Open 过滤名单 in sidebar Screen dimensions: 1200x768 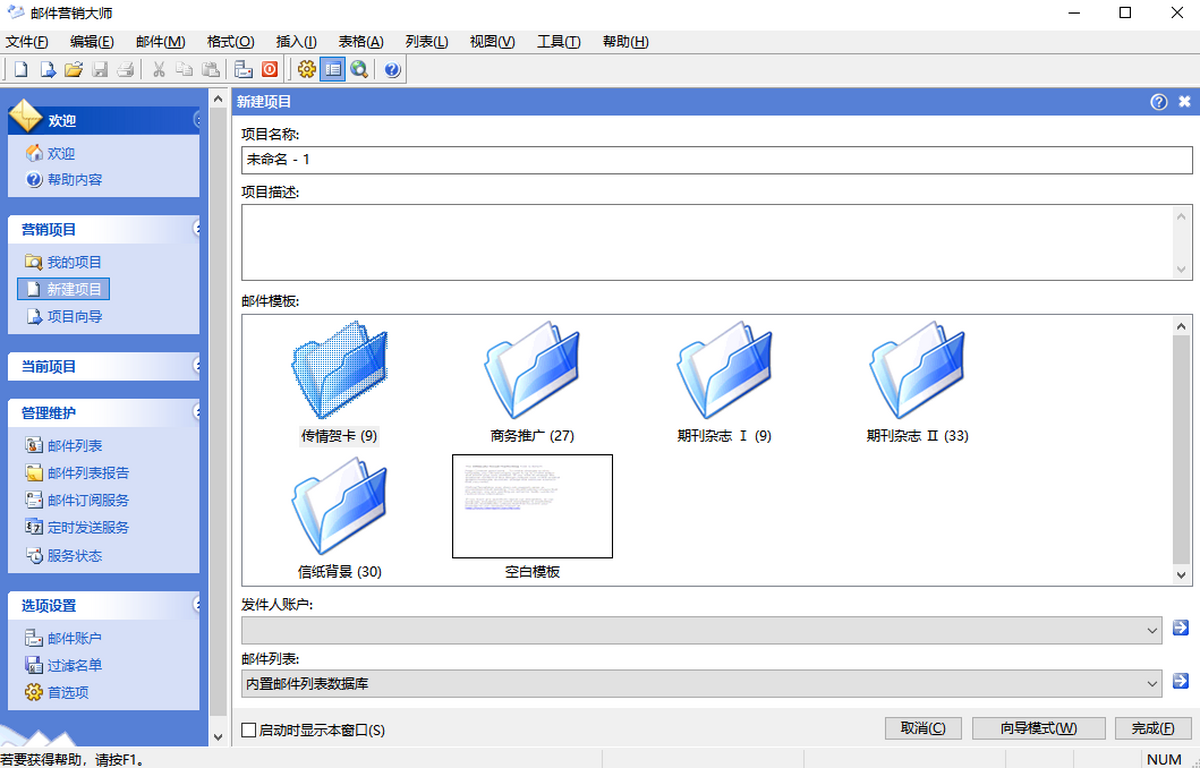coord(64,665)
